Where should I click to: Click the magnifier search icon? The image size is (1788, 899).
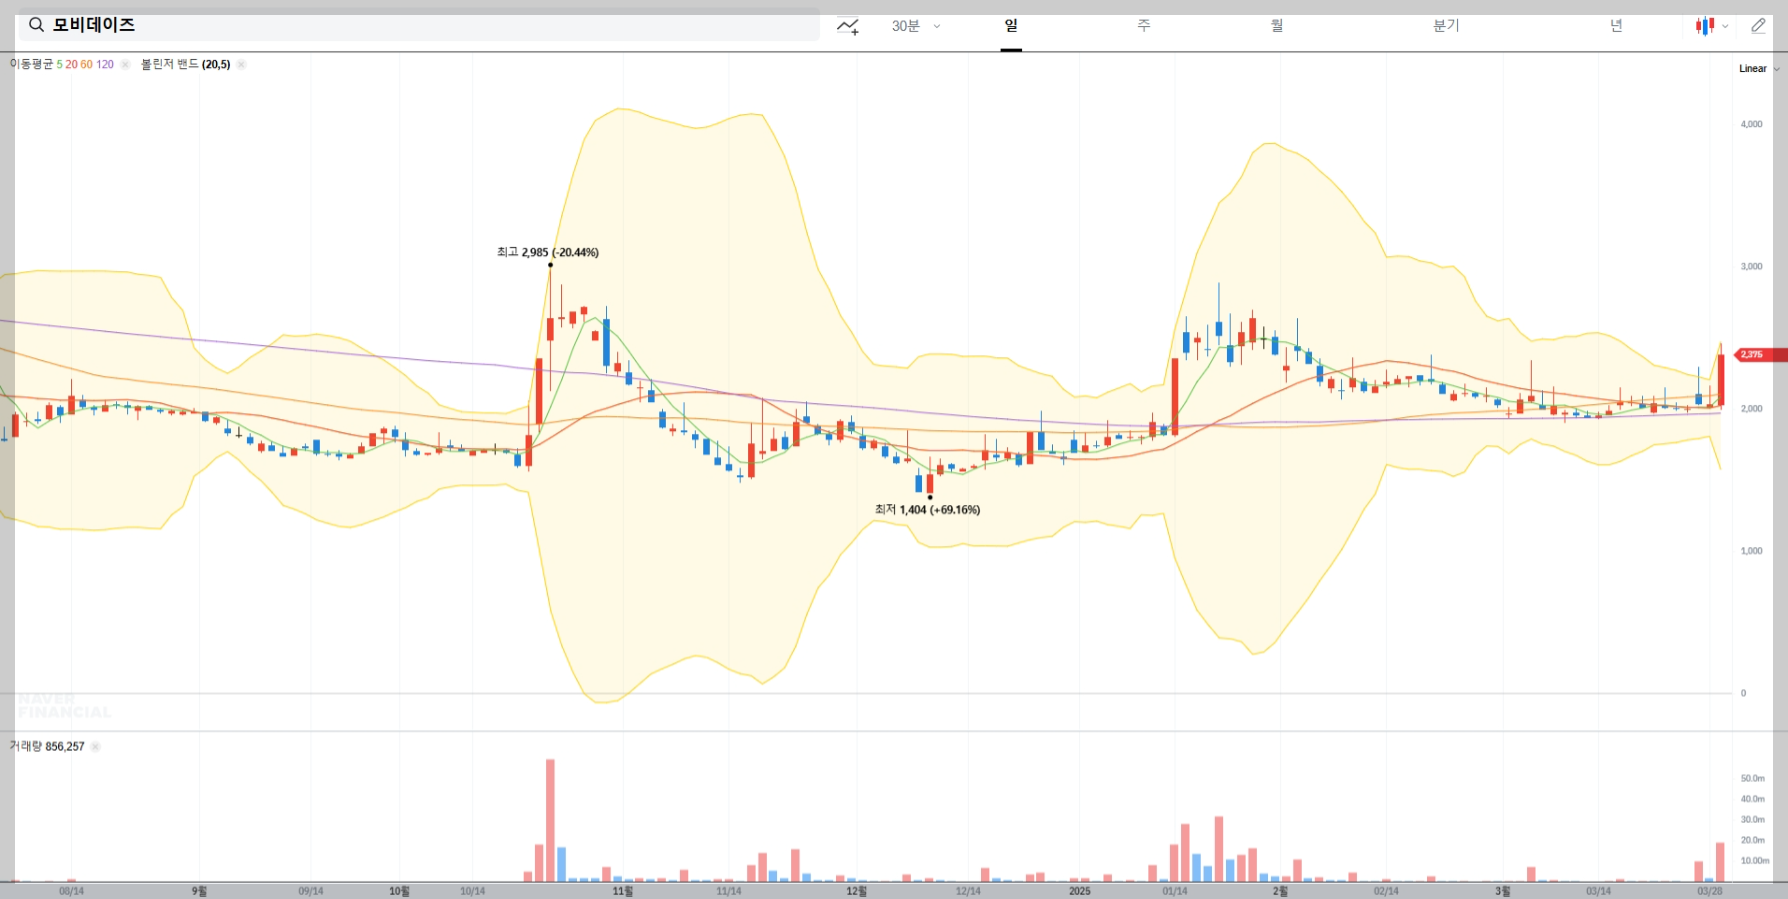(x=36, y=25)
